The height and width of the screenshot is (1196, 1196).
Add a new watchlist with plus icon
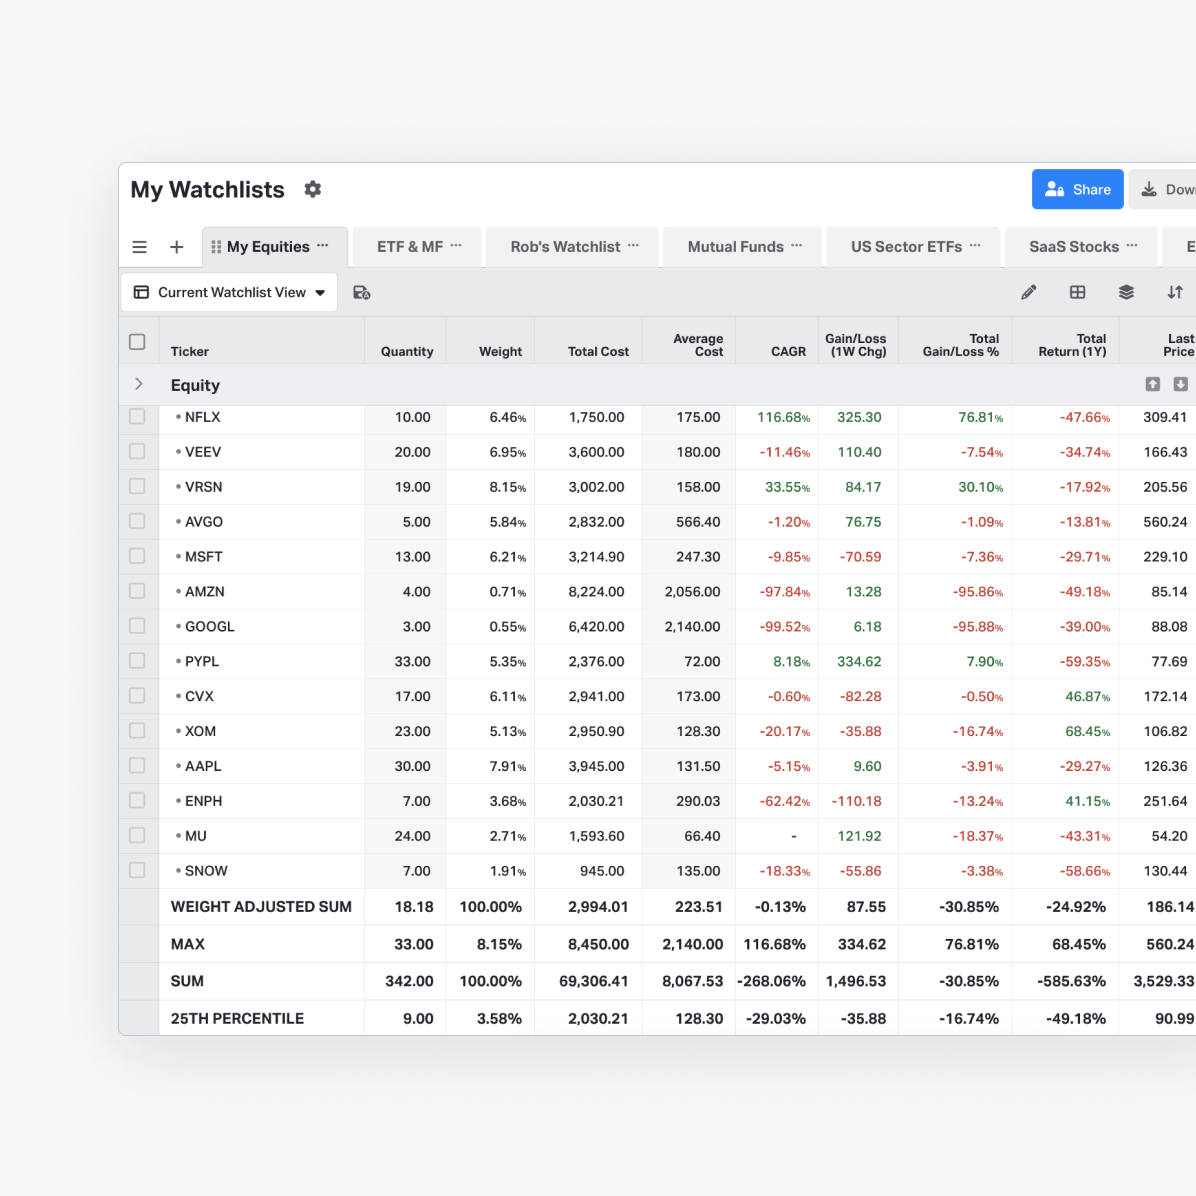[x=176, y=247]
